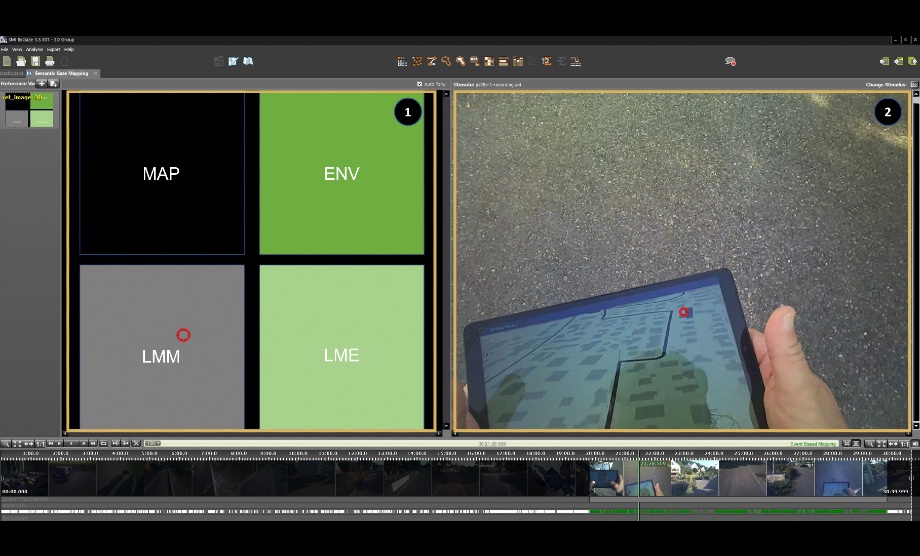Open the Analysis menu
Screen dimensions: 920x556
coord(34,49)
